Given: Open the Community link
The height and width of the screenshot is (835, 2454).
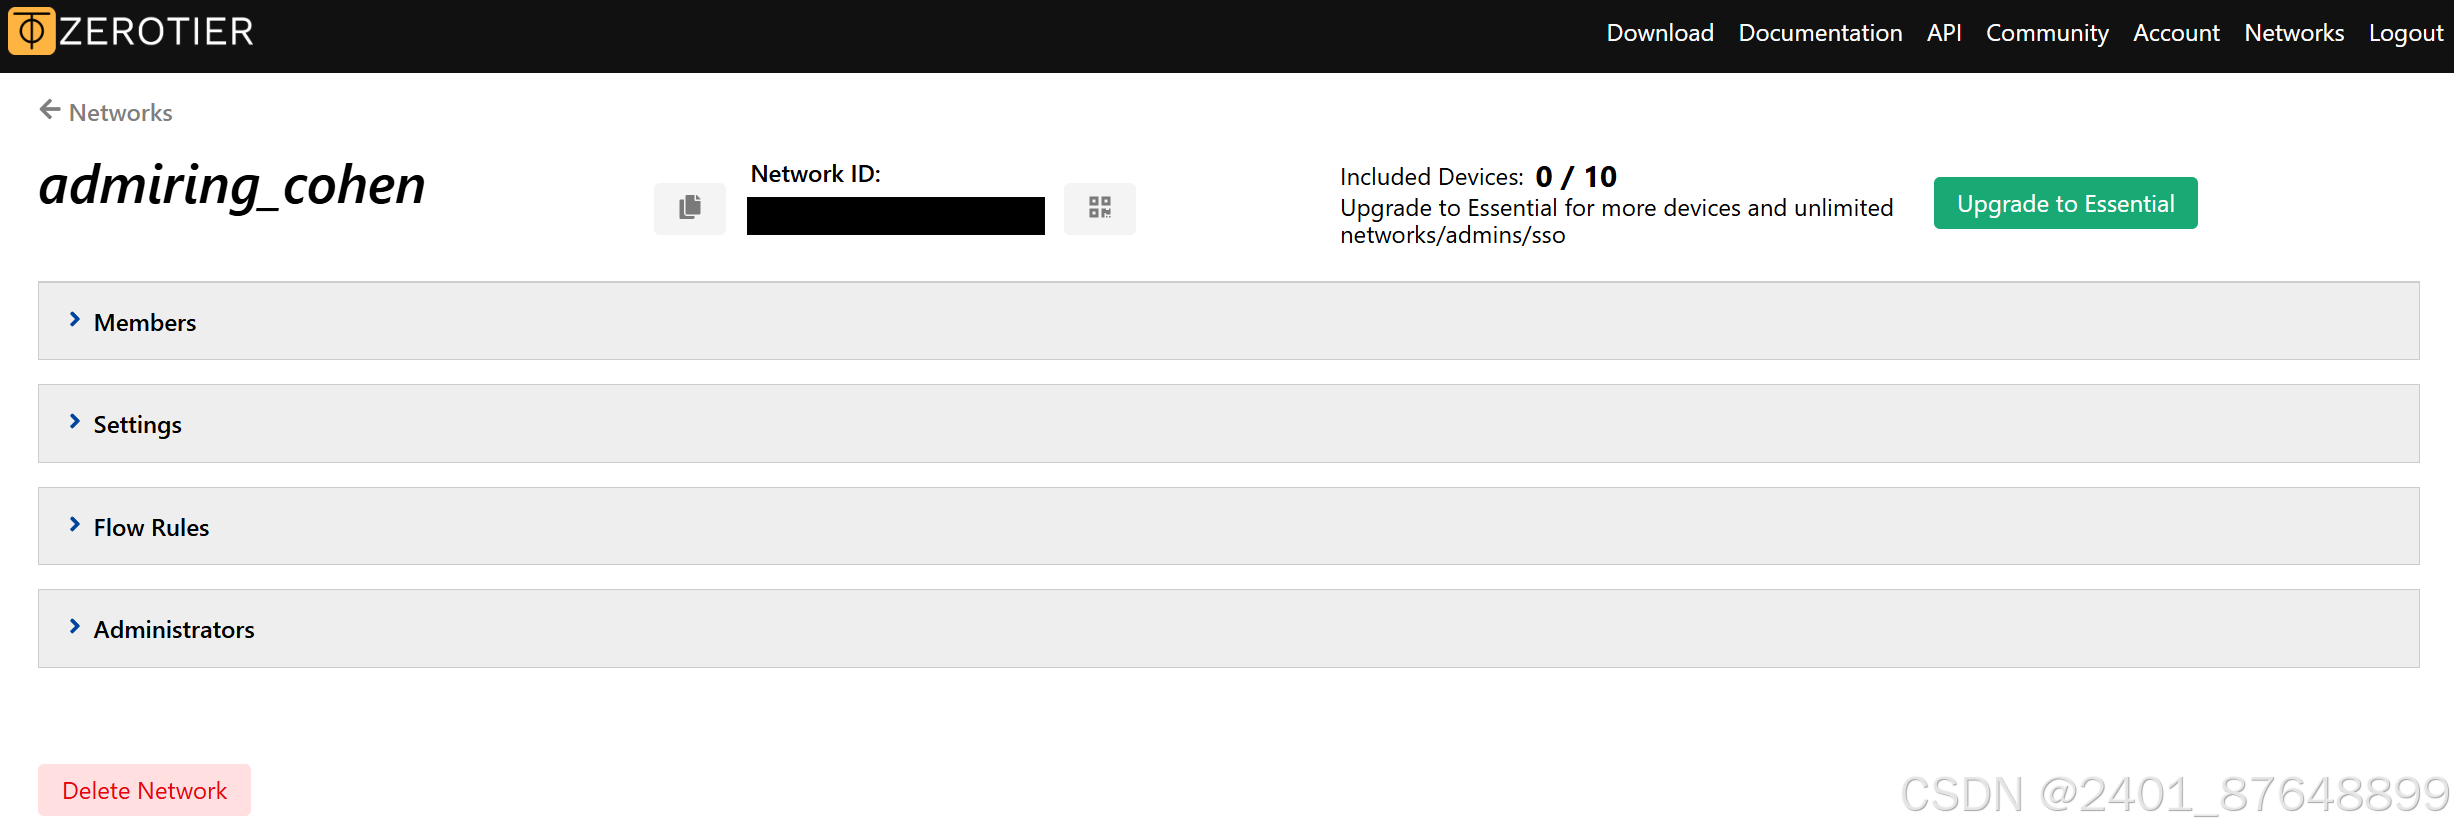Looking at the screenshot, I should point(2047,33).
